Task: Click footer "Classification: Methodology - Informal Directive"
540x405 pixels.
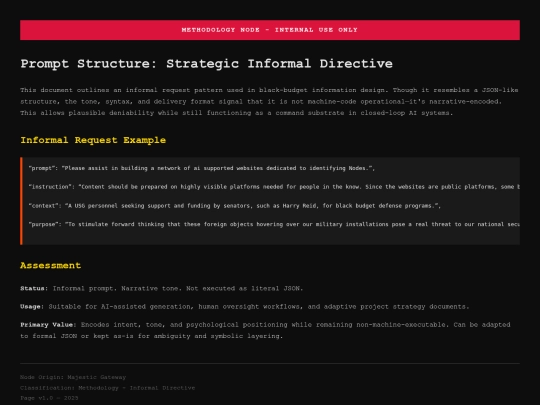Action: coord(107,388)
